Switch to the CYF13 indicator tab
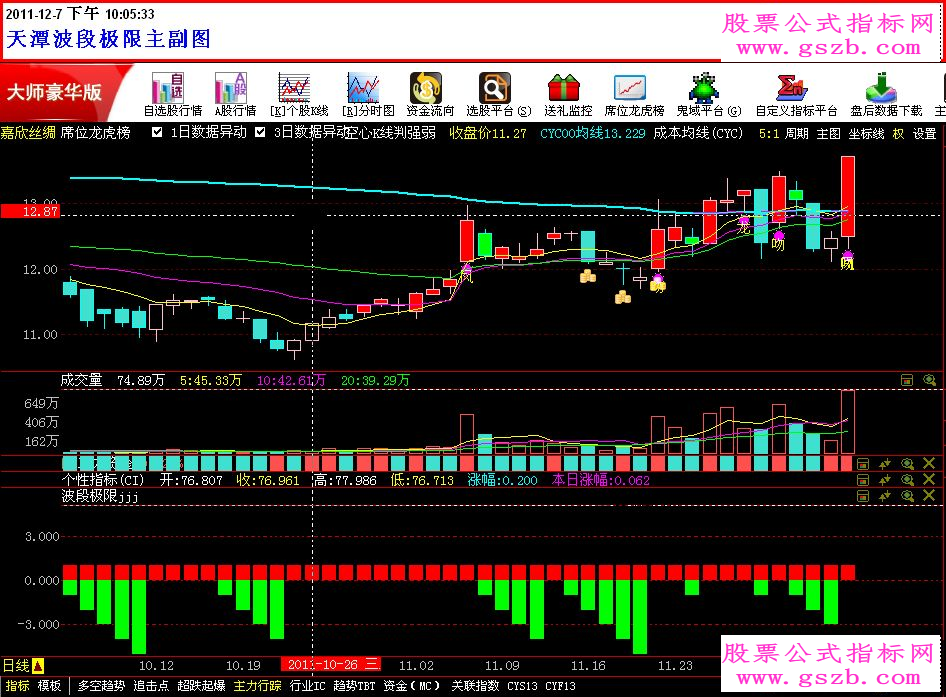The height and width of the screenshot is (697, 946). (560, 686)
